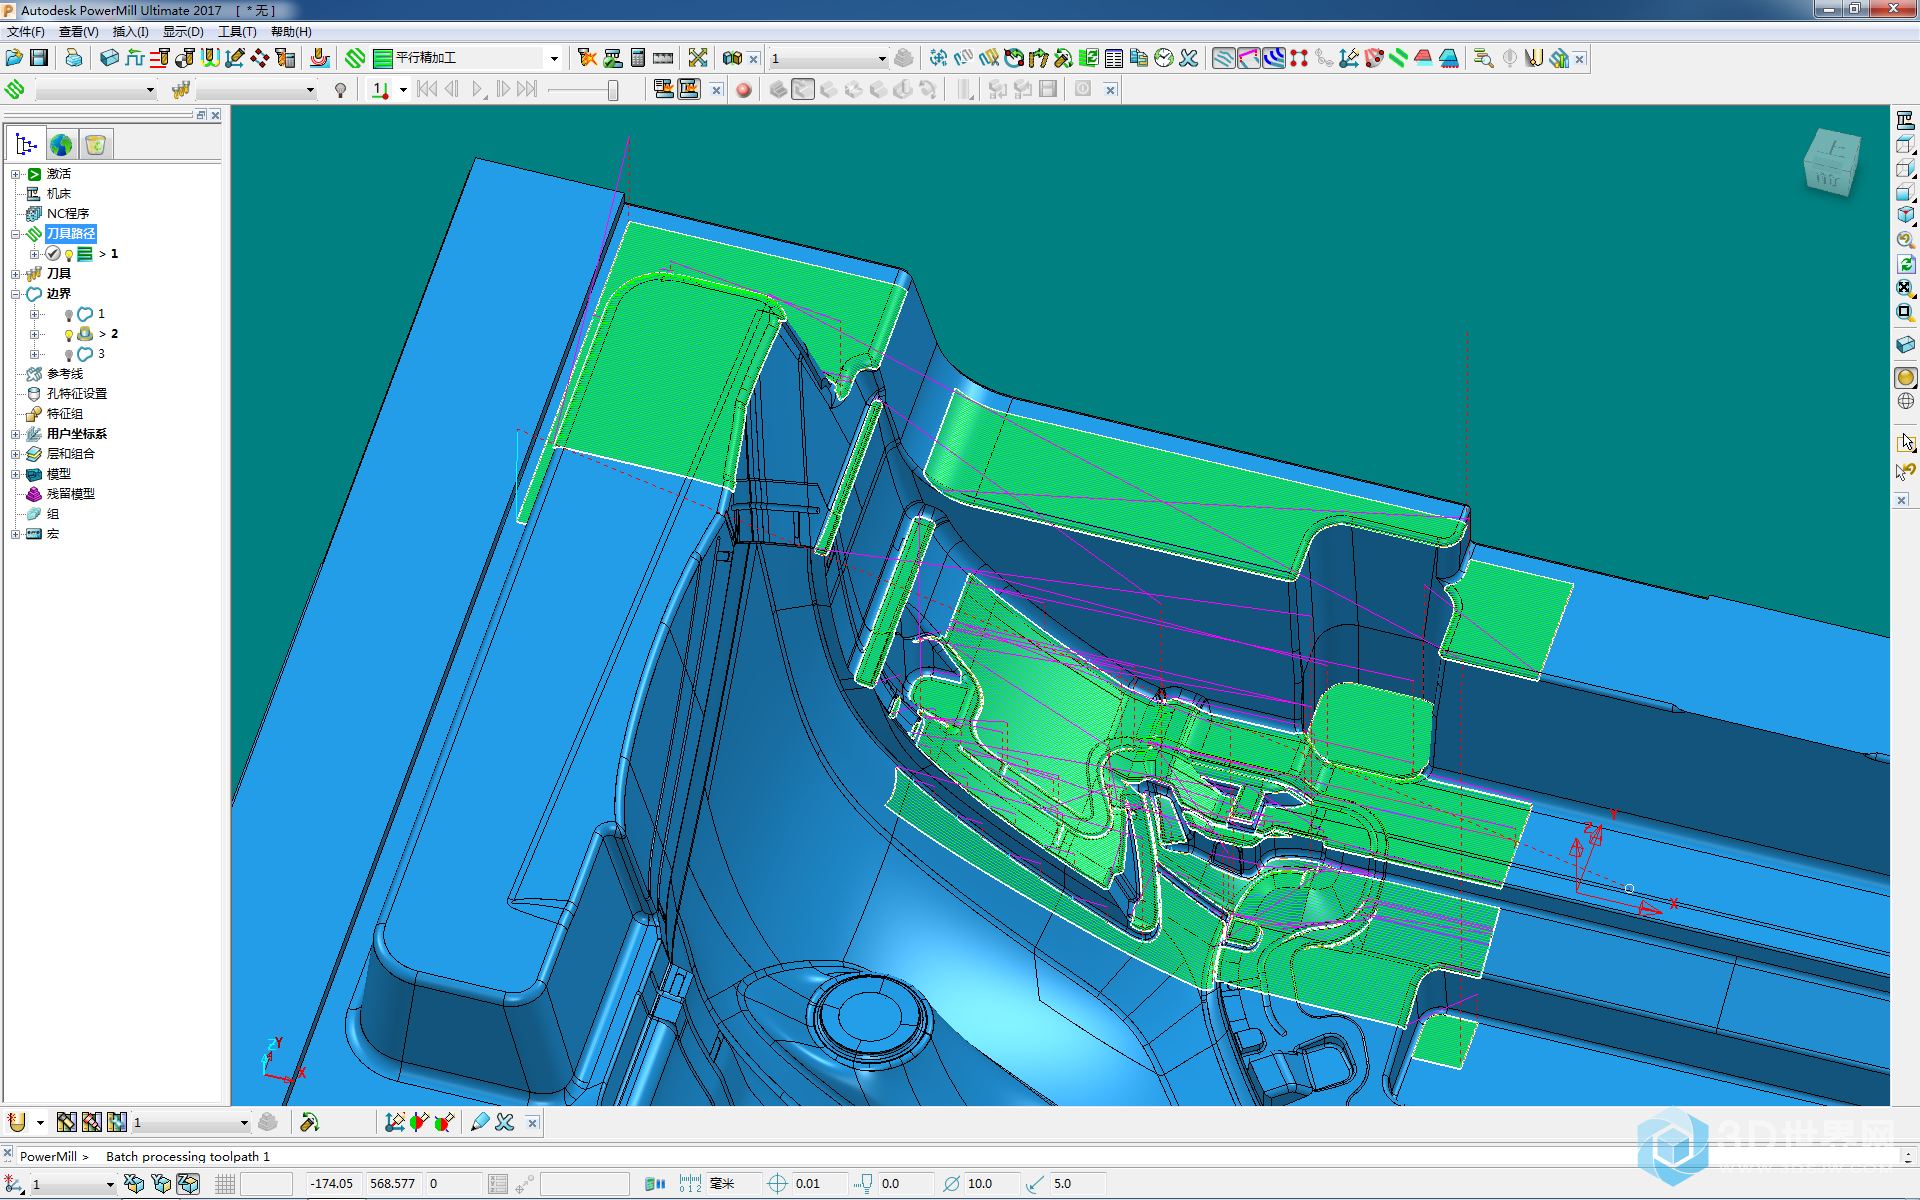Switch to the recycle bin tab
This screenshot has width=1920, height=1200.
coord(96,145)
